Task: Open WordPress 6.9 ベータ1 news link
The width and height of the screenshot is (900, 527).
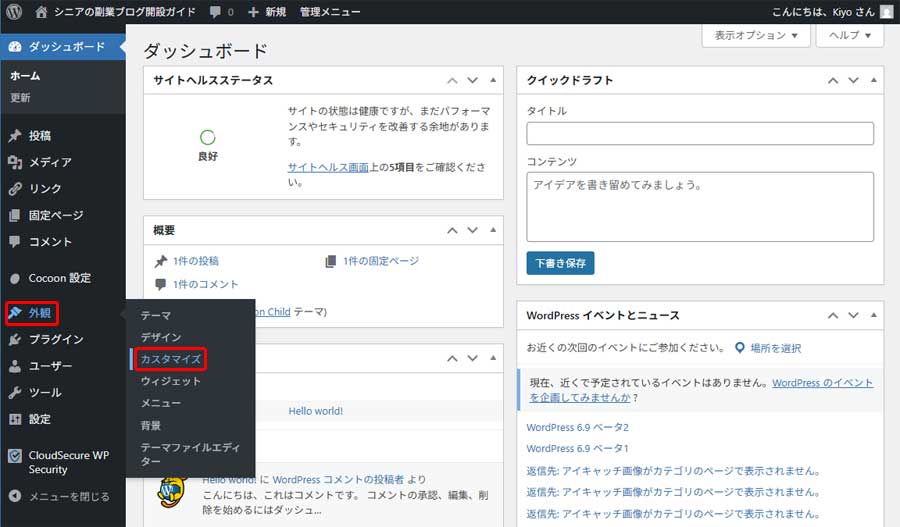Action: (x=577, y=448)
